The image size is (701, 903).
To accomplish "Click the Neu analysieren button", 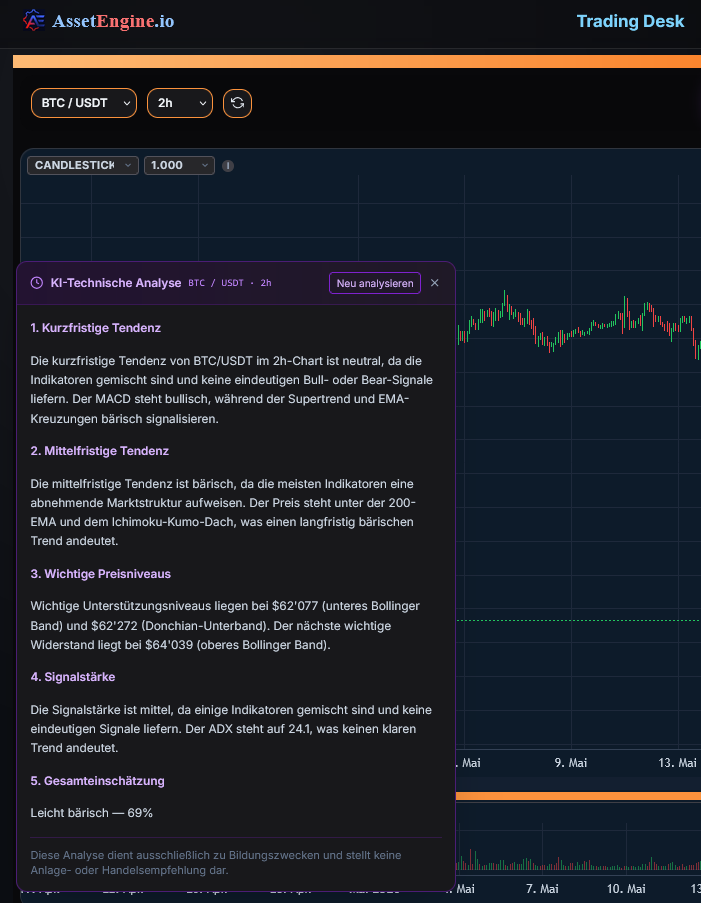I will point(375,283).
